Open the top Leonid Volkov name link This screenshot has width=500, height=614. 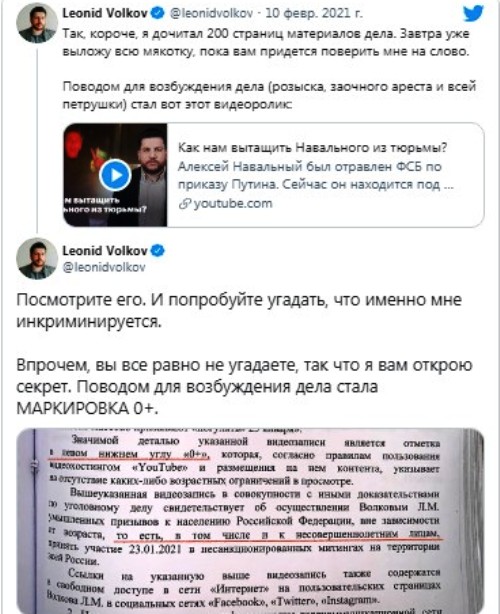(x=105, y=13)
